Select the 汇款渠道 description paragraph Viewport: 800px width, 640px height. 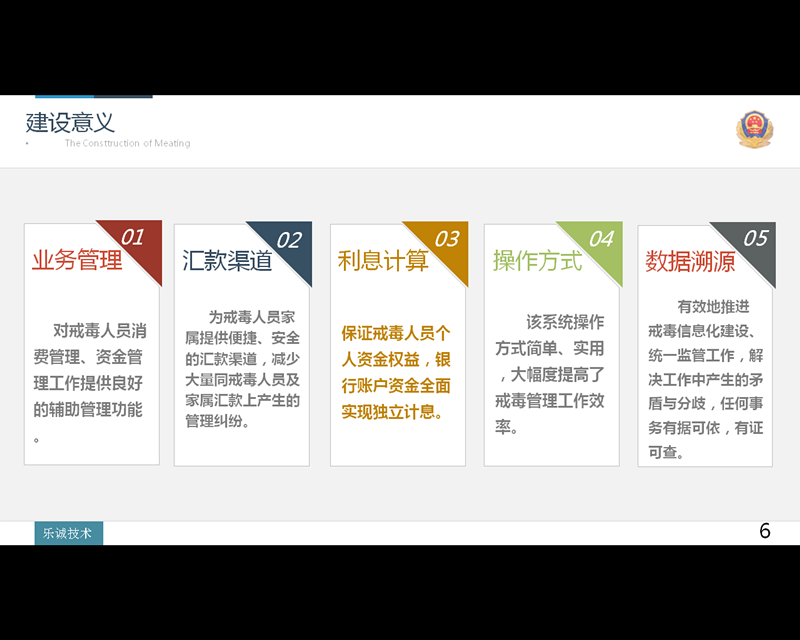[242, 368]
